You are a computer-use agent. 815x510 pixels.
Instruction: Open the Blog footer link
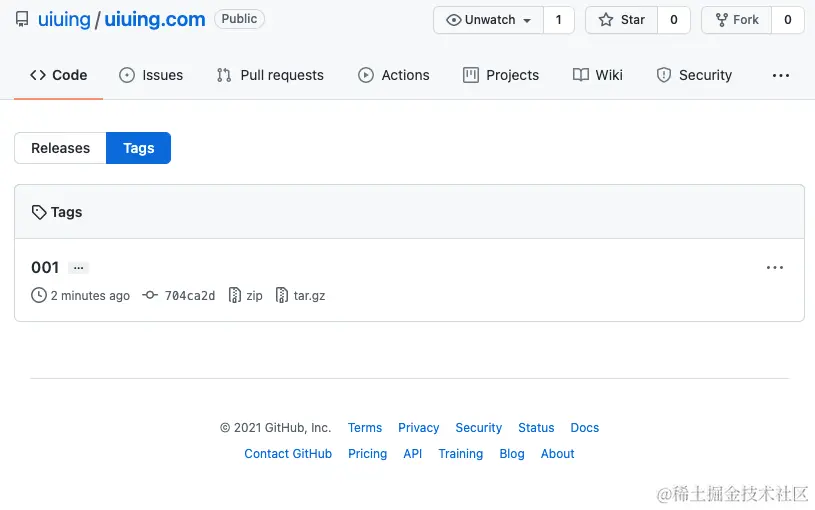[512, 454]
